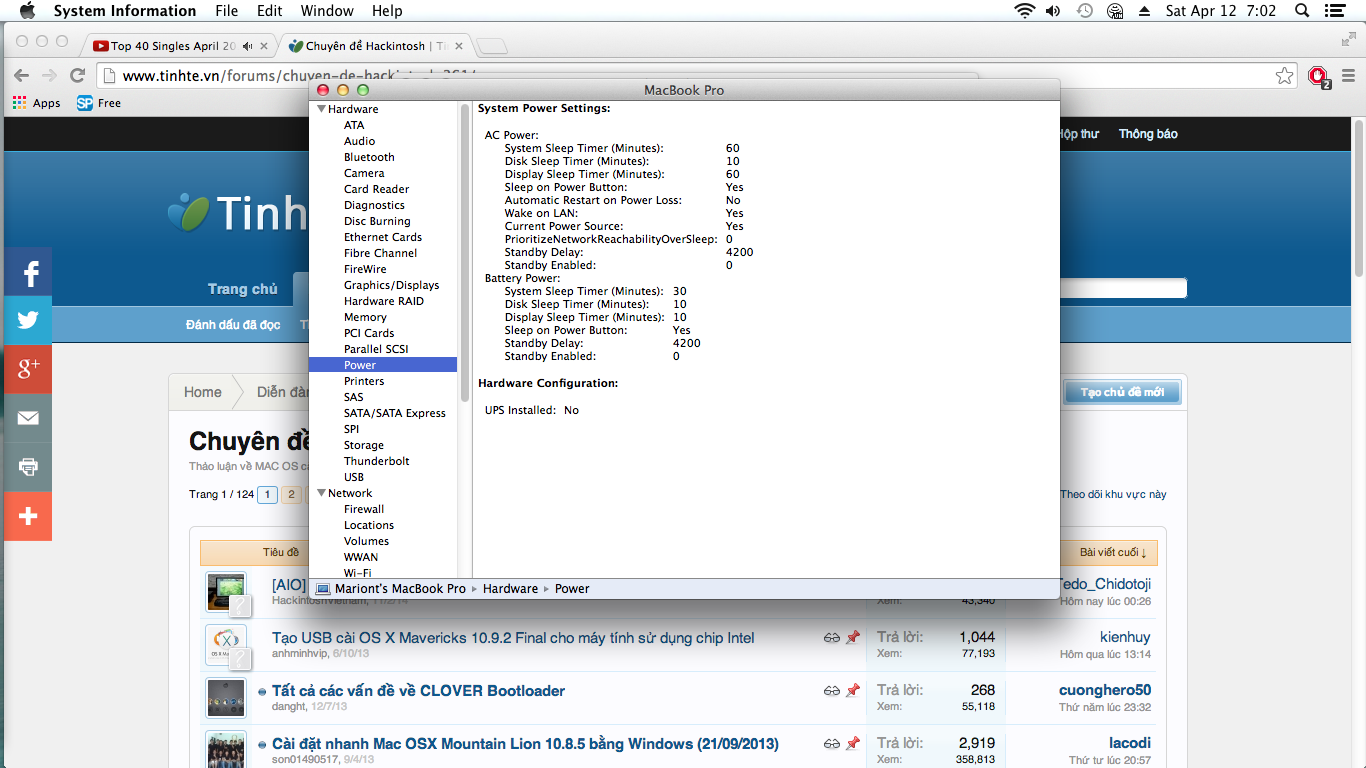Open Trang chủ navigation link
Screen dimensions: 1366x768
(x=243, y=289)
